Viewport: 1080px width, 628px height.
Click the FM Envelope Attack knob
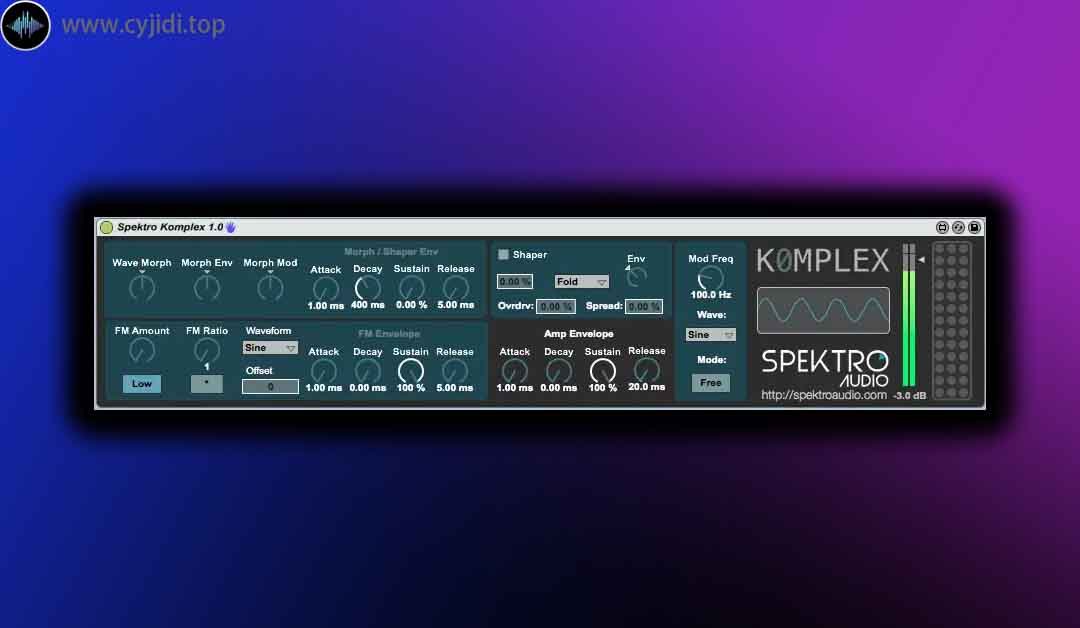(324, 371)
